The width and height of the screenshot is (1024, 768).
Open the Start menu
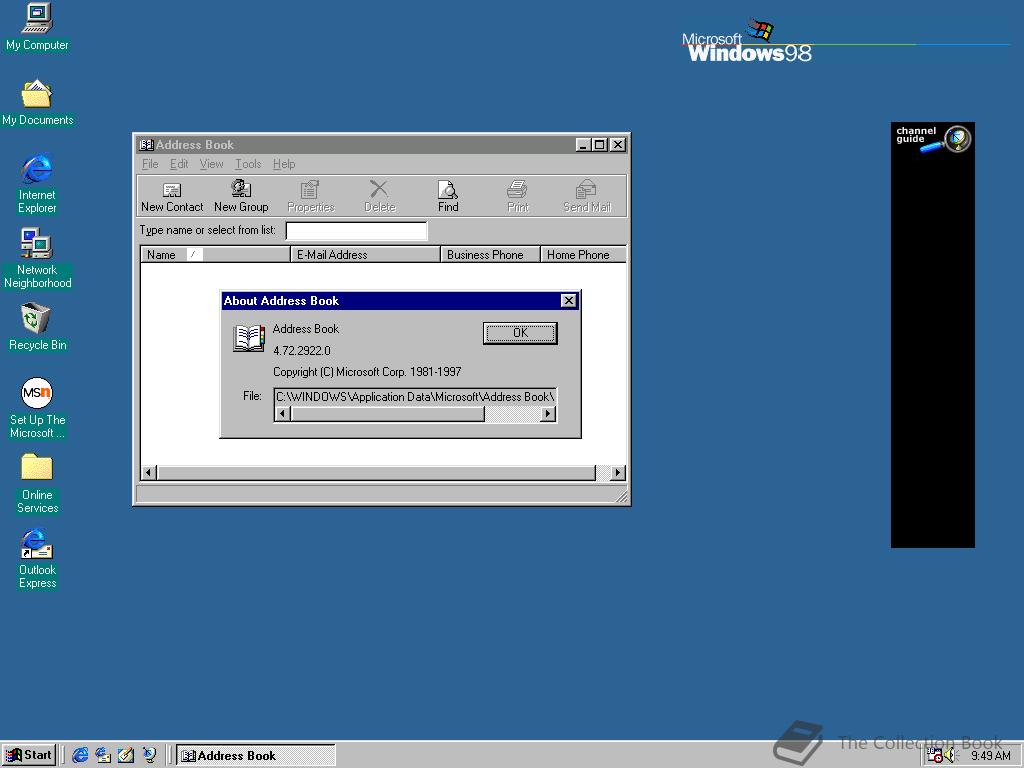point(29,756)
